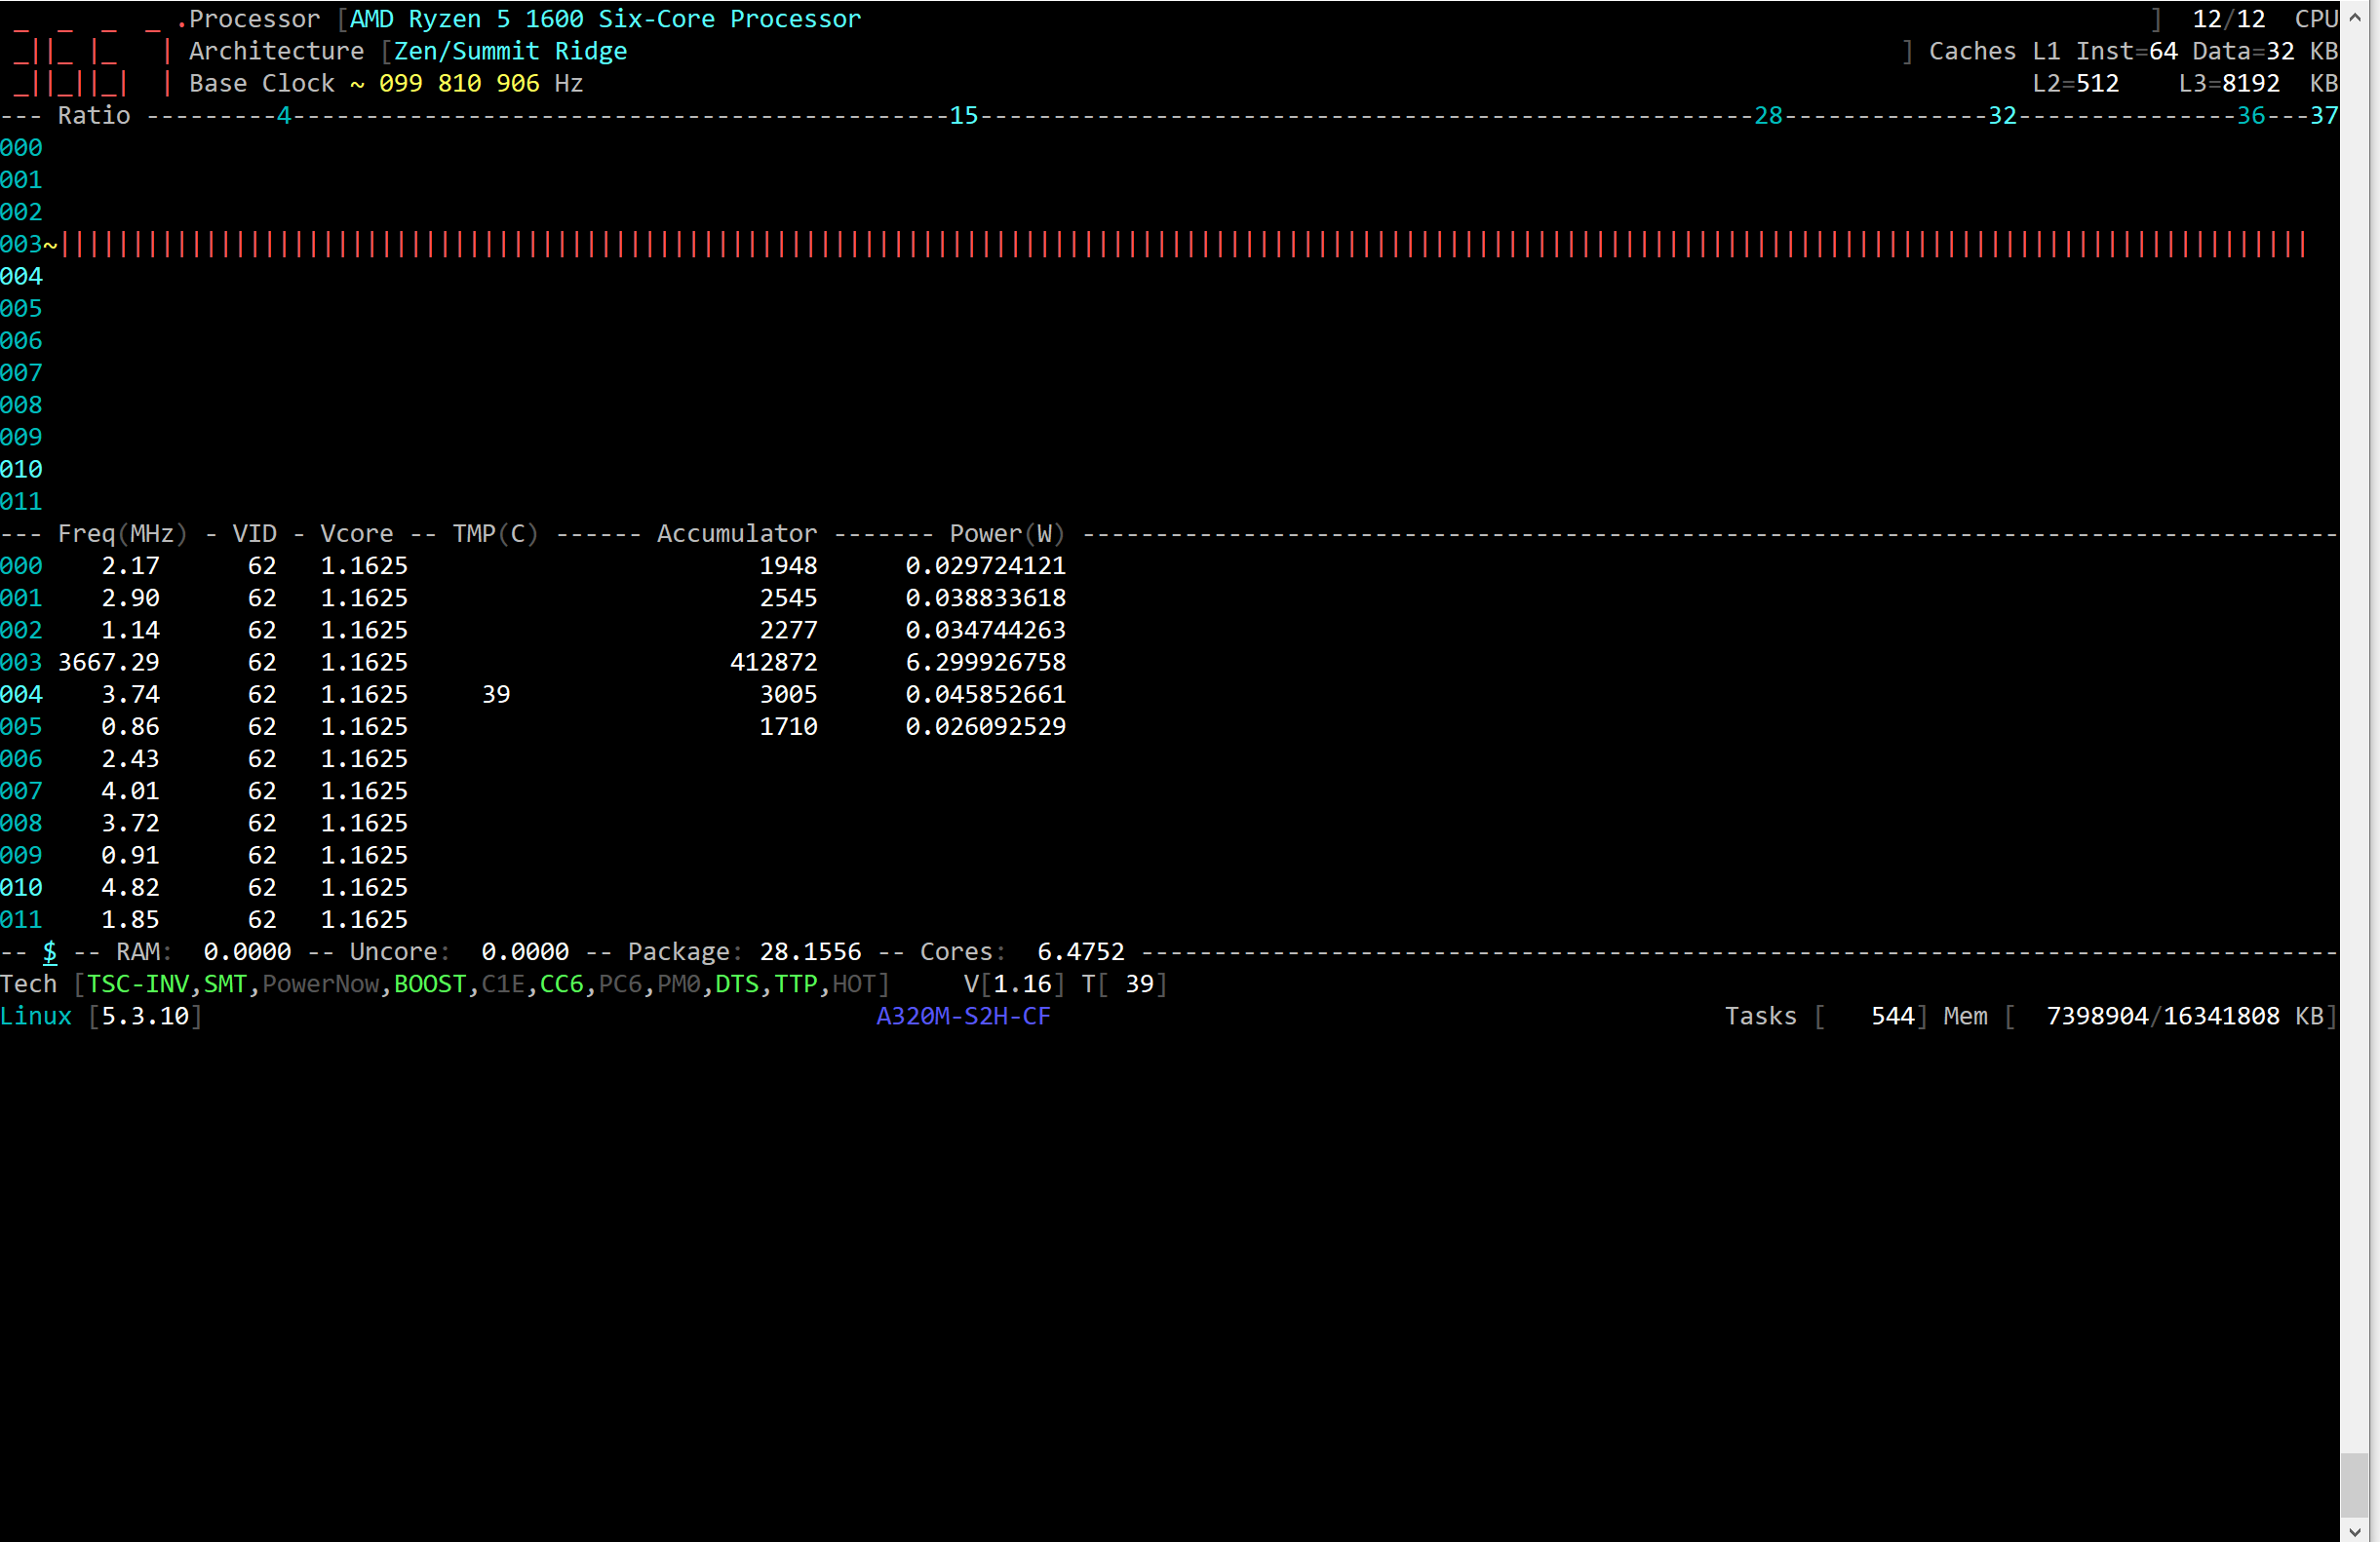Click the CC6 tech flag
2380x1542 pixels.
(561, 984)
